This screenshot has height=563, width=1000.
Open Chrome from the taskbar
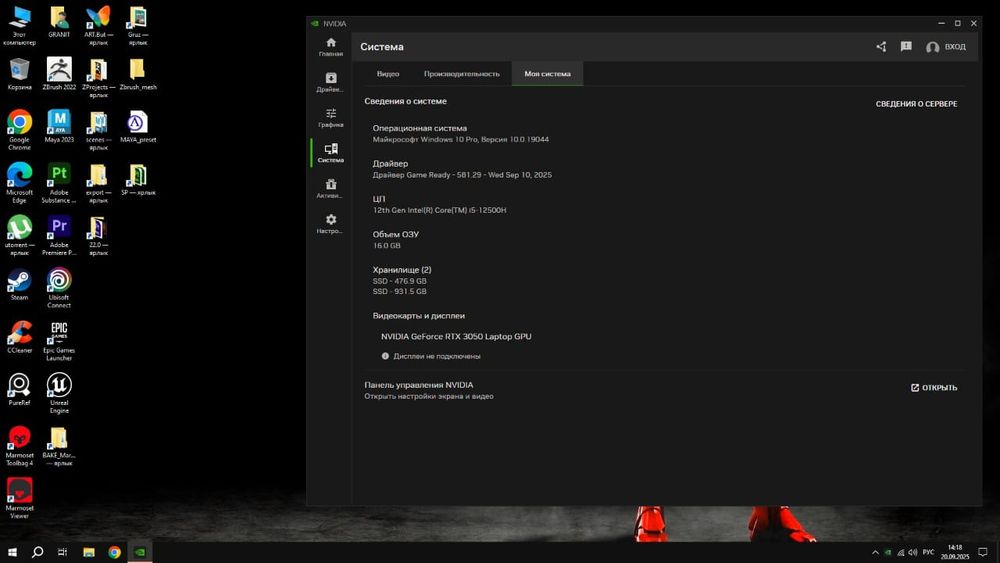click(114, 552)
